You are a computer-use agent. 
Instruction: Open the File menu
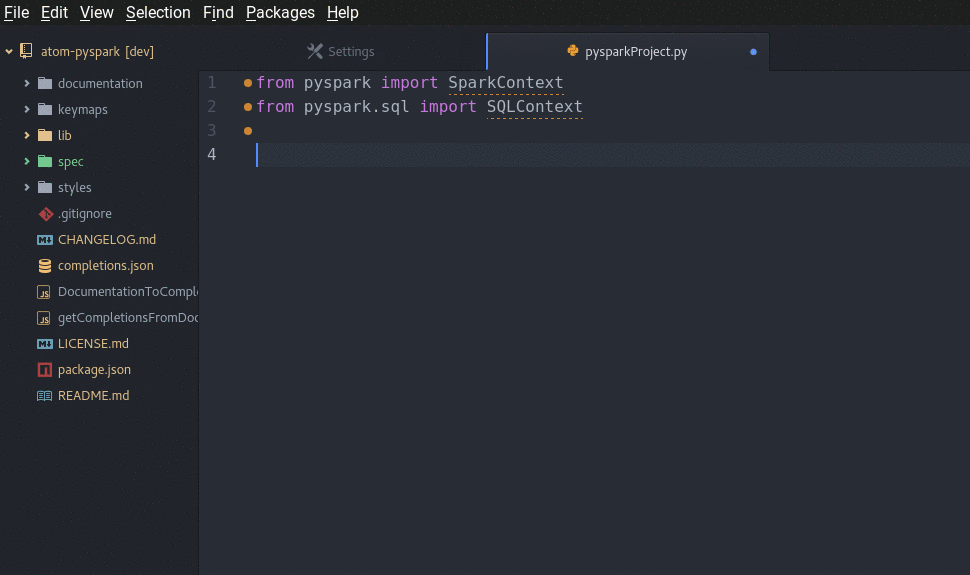17,12
